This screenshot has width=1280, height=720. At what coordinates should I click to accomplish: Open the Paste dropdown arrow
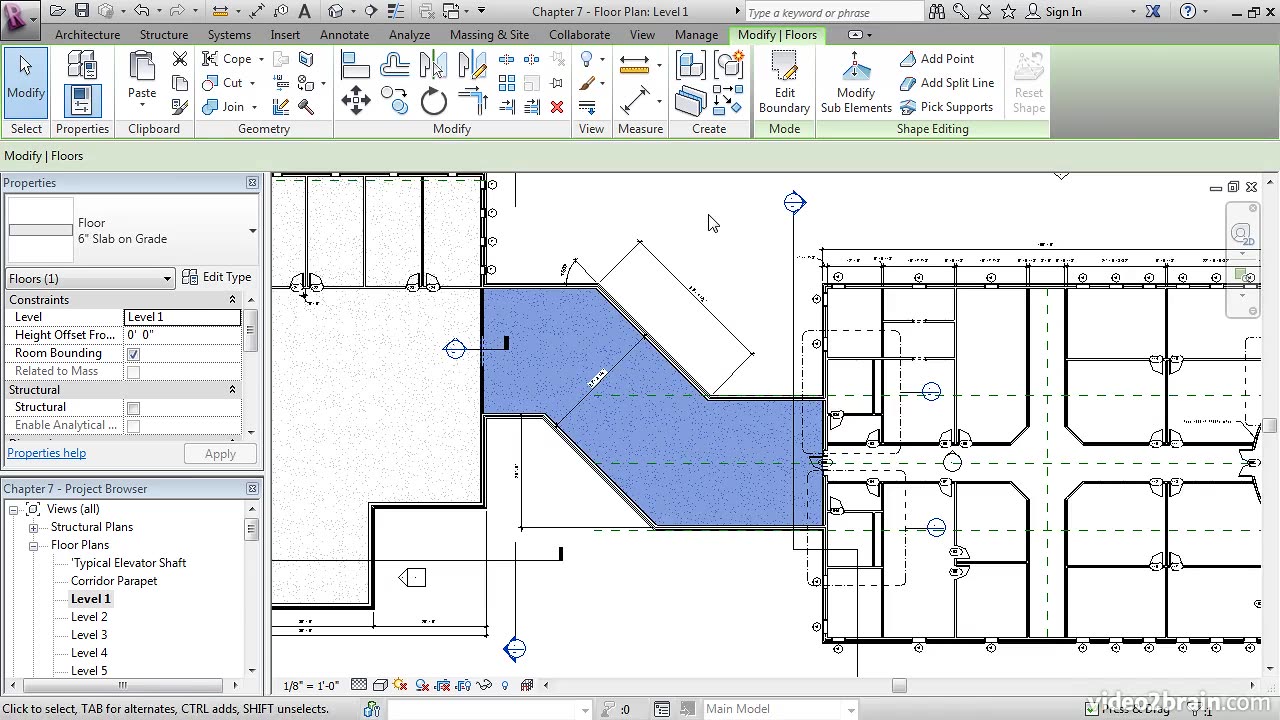(142, 106)
